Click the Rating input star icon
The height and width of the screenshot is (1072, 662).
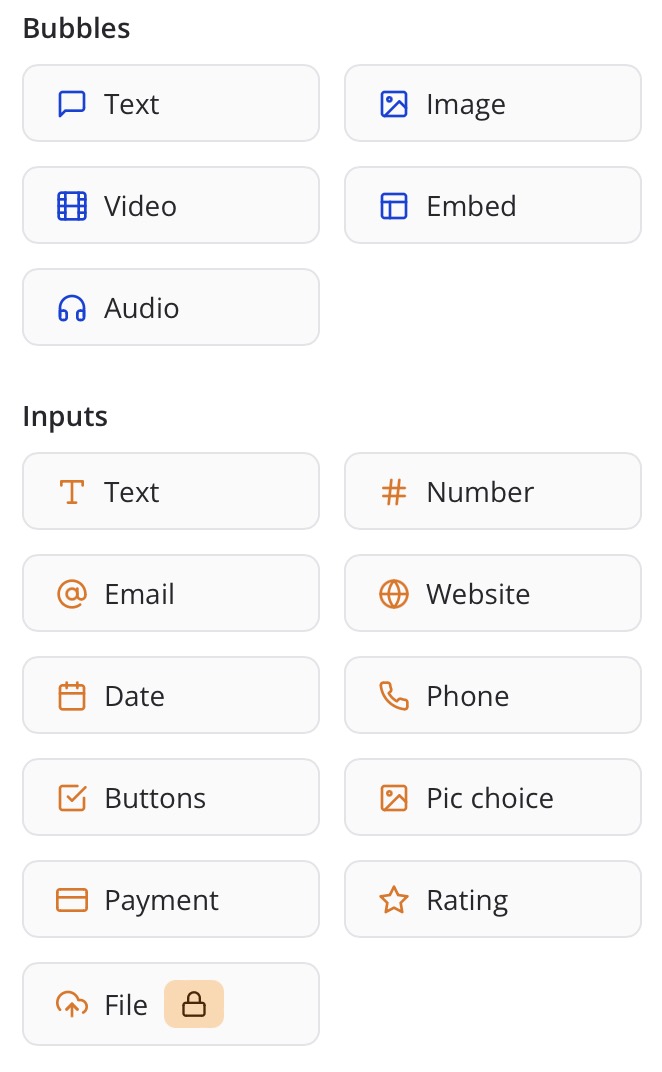click(x=394, y=900)
